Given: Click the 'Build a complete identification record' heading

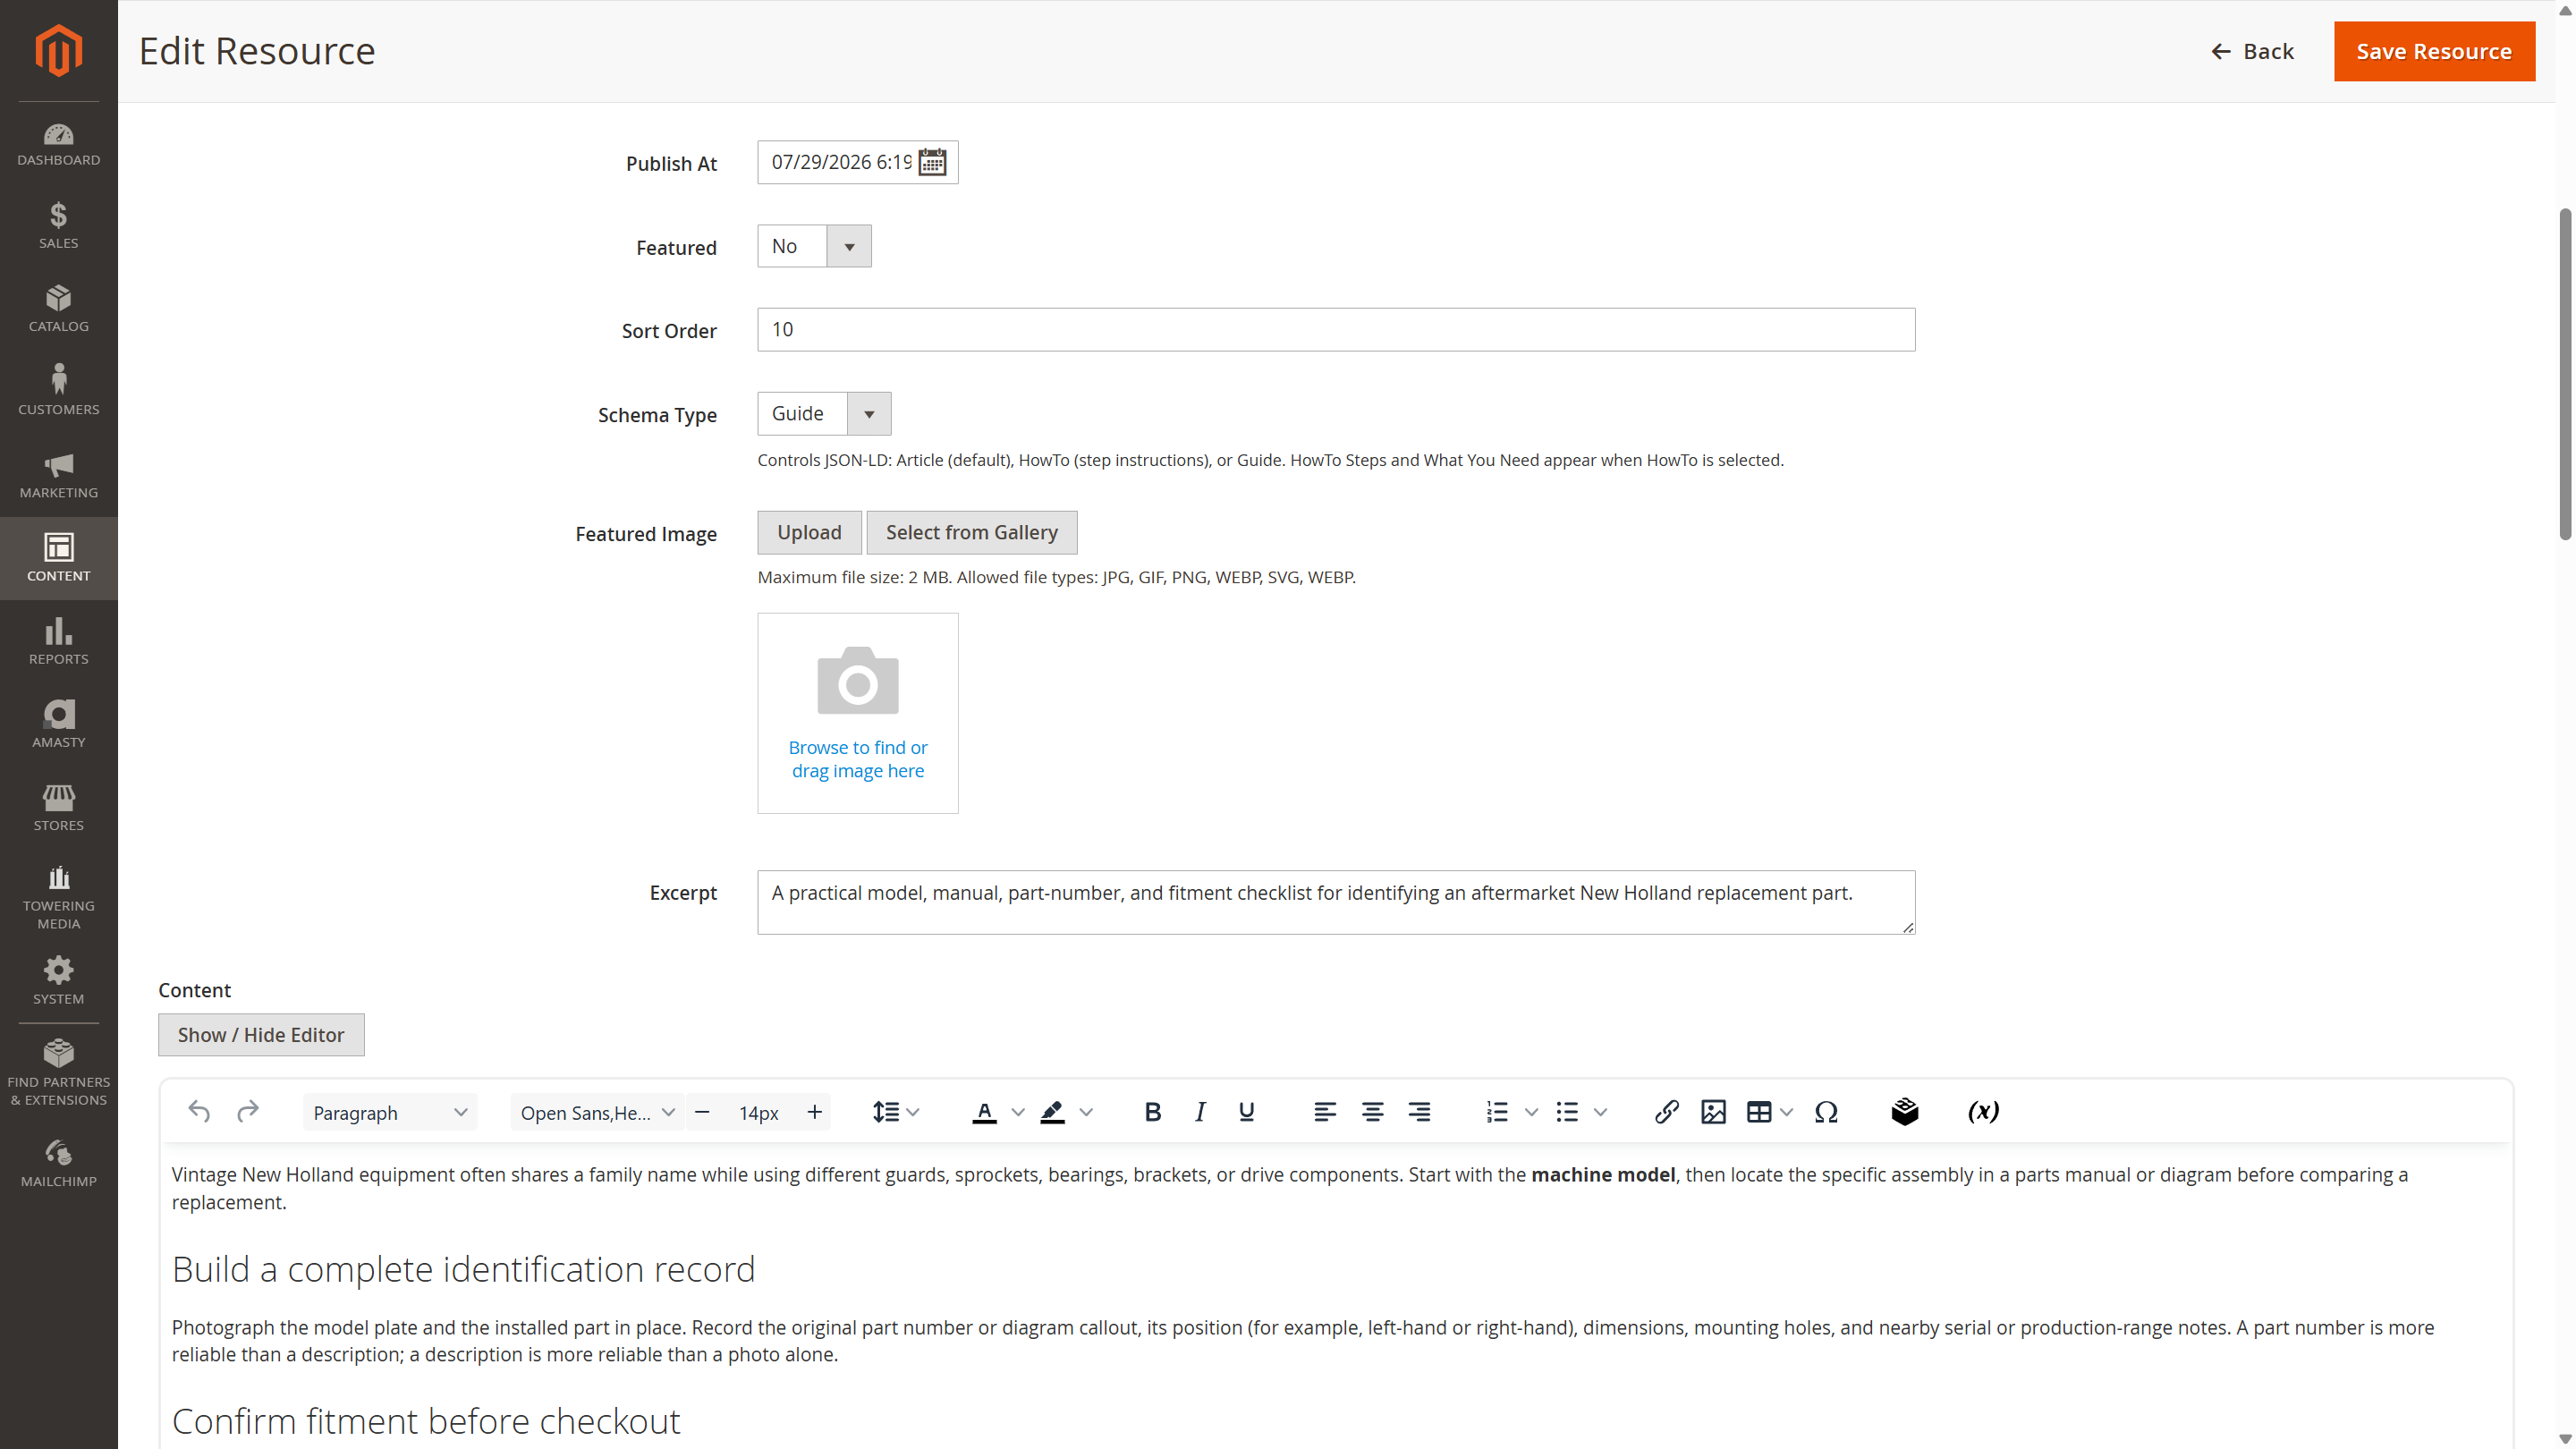Looking at the screenshot, I should [x=463, y=1269].
